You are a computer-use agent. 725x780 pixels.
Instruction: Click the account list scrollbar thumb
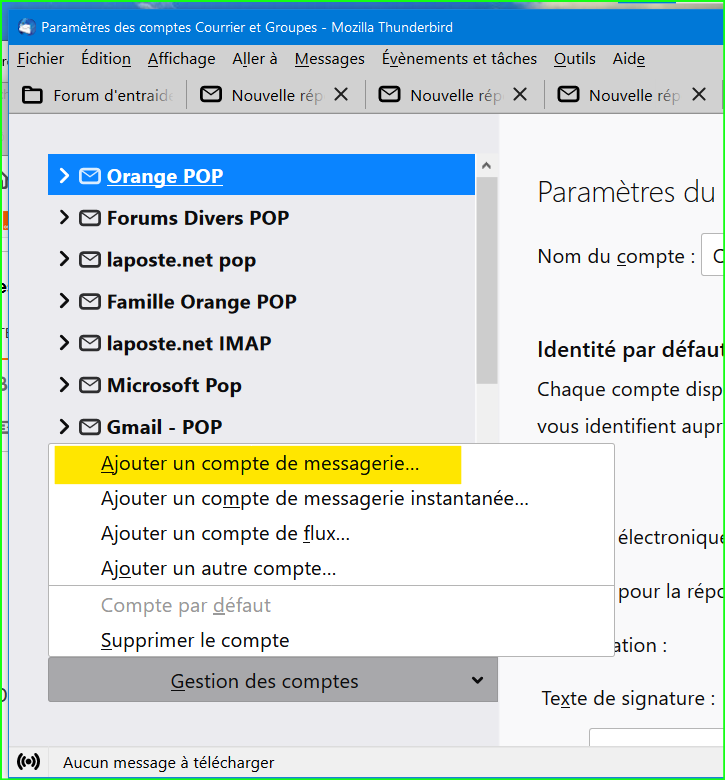pos(487,280)
